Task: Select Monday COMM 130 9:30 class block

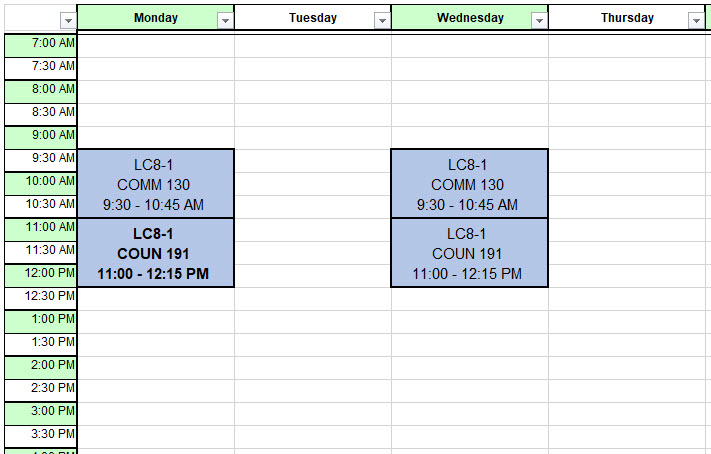Action: point(156,184)
